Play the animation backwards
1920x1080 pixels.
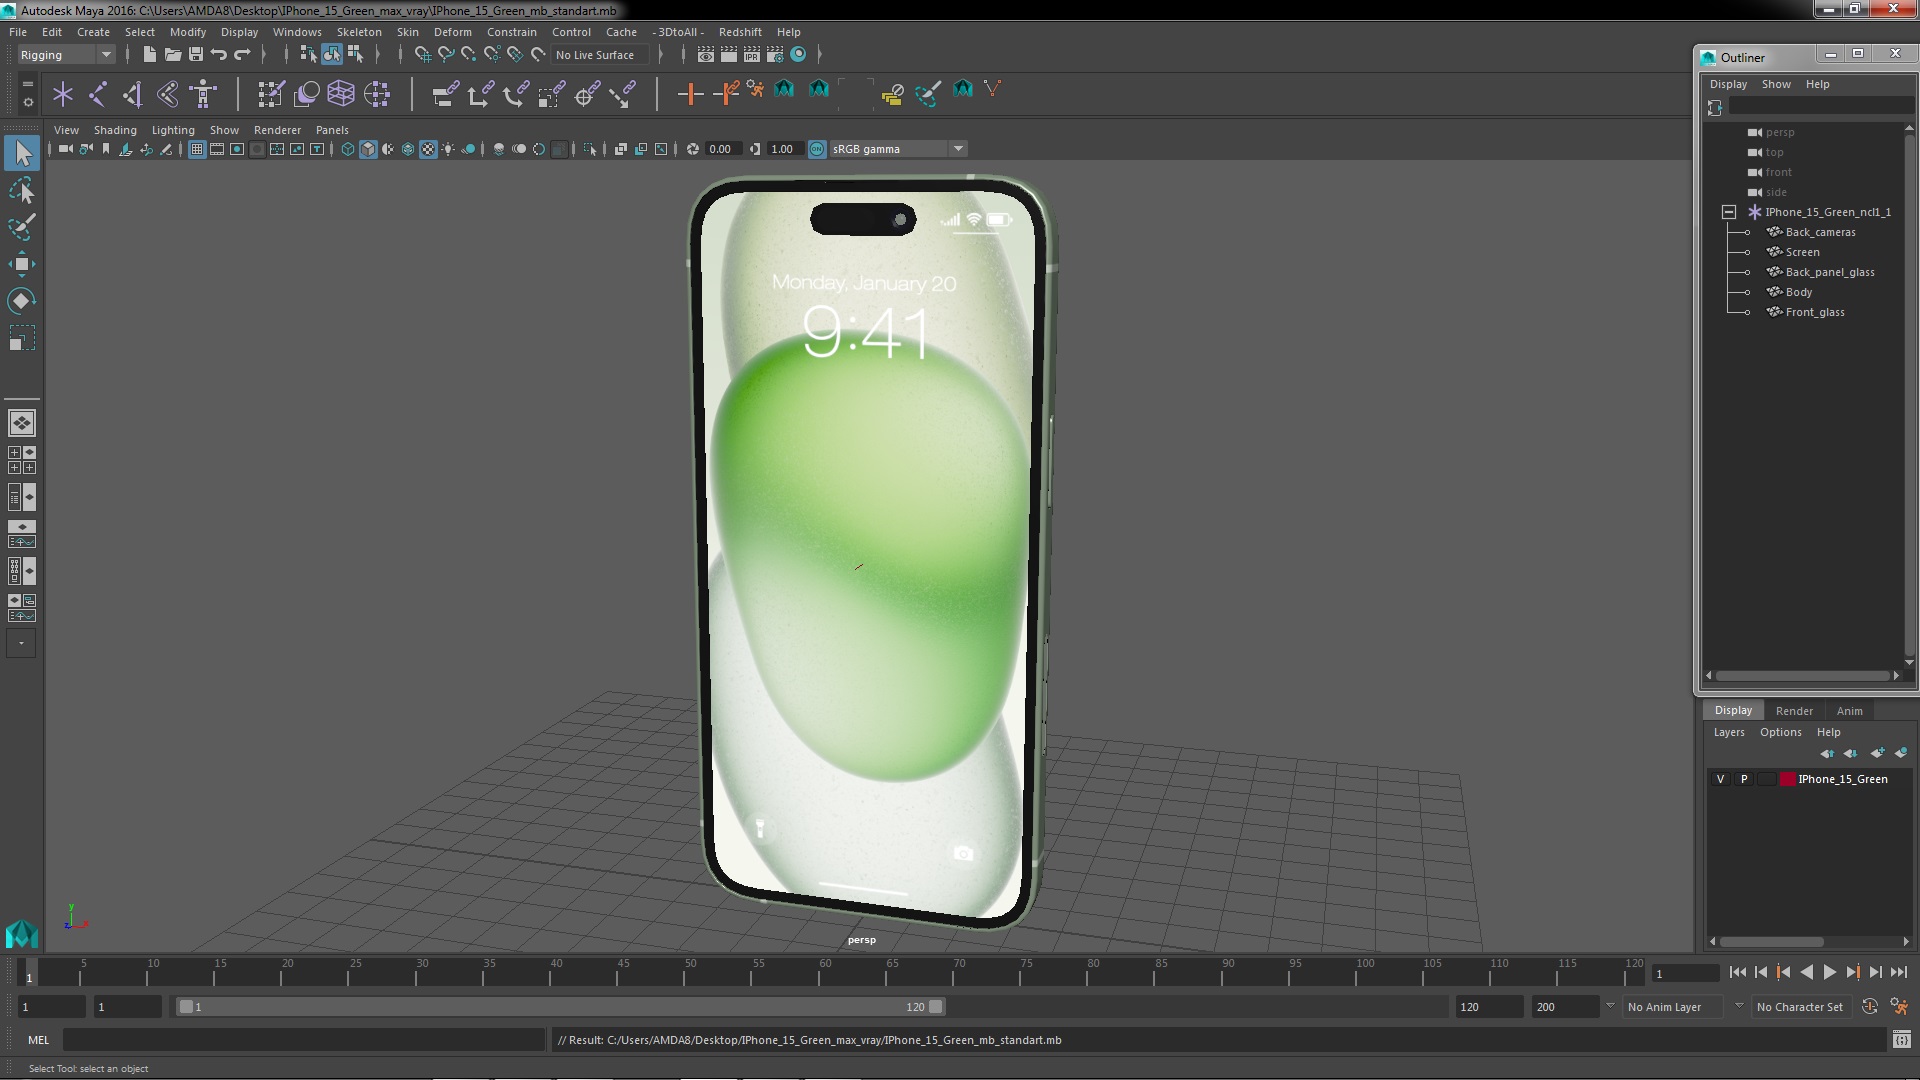click(1806, 972)
